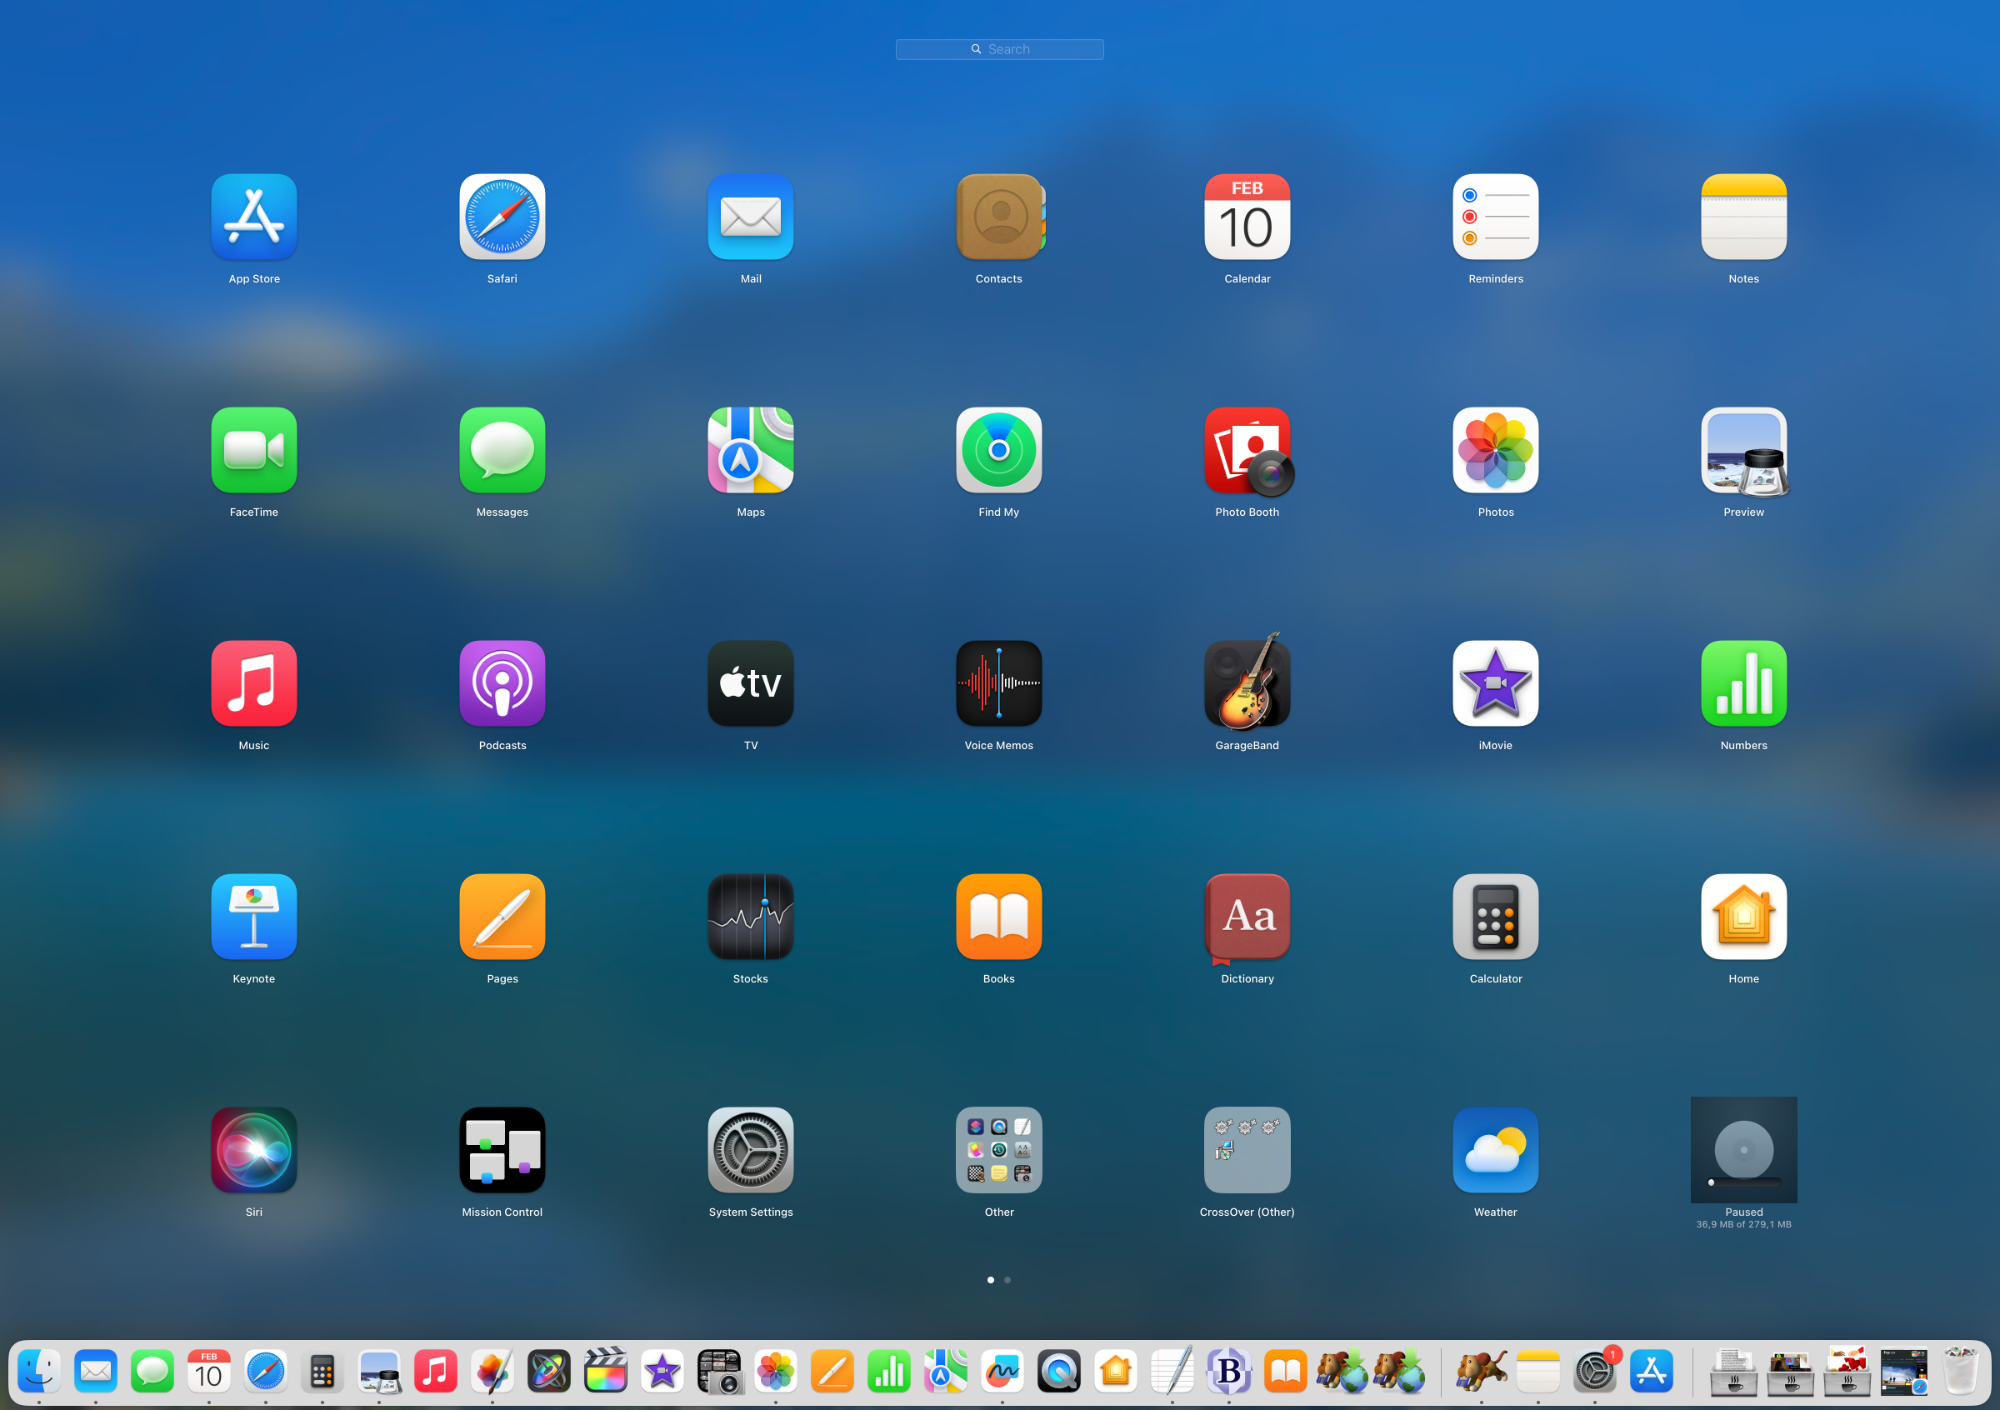The height and width of the screenshot is (1410, 2000).
Task: Launch Safari from the Dock
Action: (266, 1372)
